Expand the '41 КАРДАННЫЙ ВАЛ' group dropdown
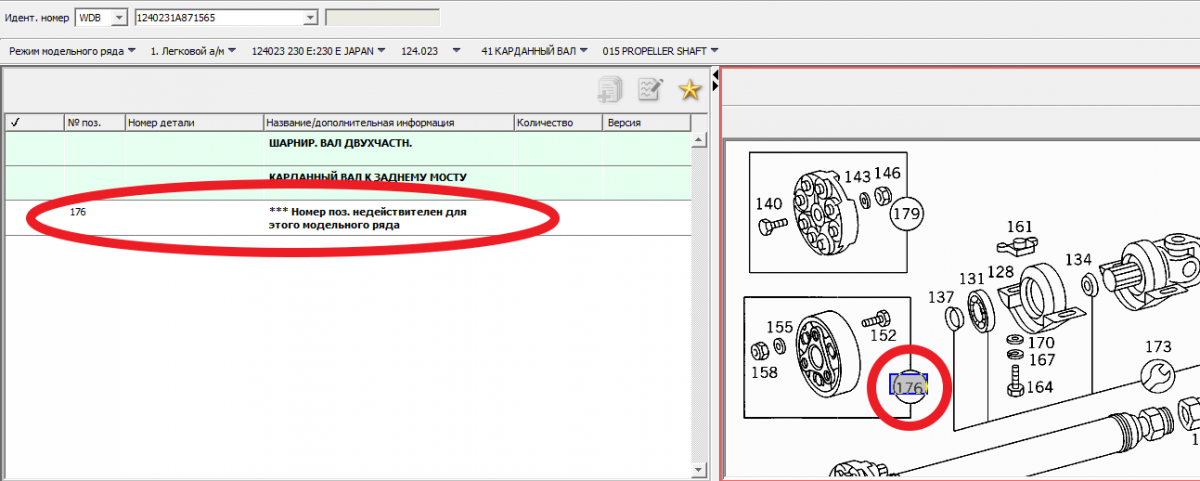The width and height of the screenshot is (1200, 481). [536, 50]
